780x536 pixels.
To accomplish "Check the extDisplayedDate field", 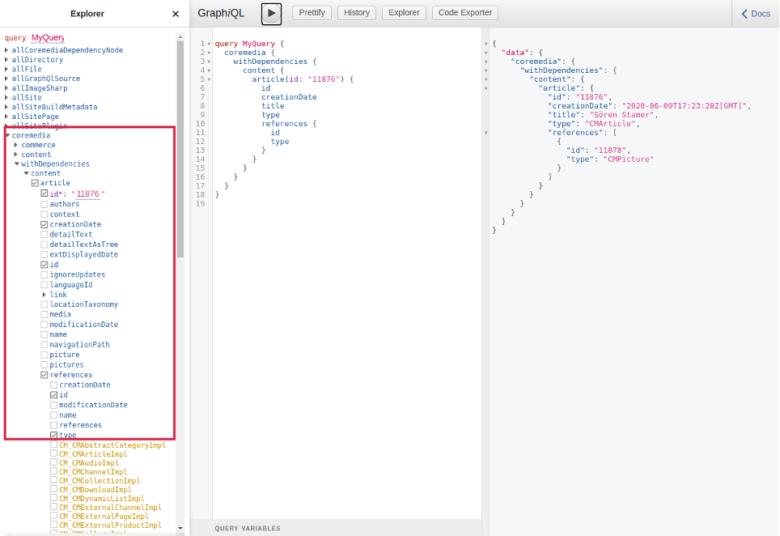I will 44,254.
